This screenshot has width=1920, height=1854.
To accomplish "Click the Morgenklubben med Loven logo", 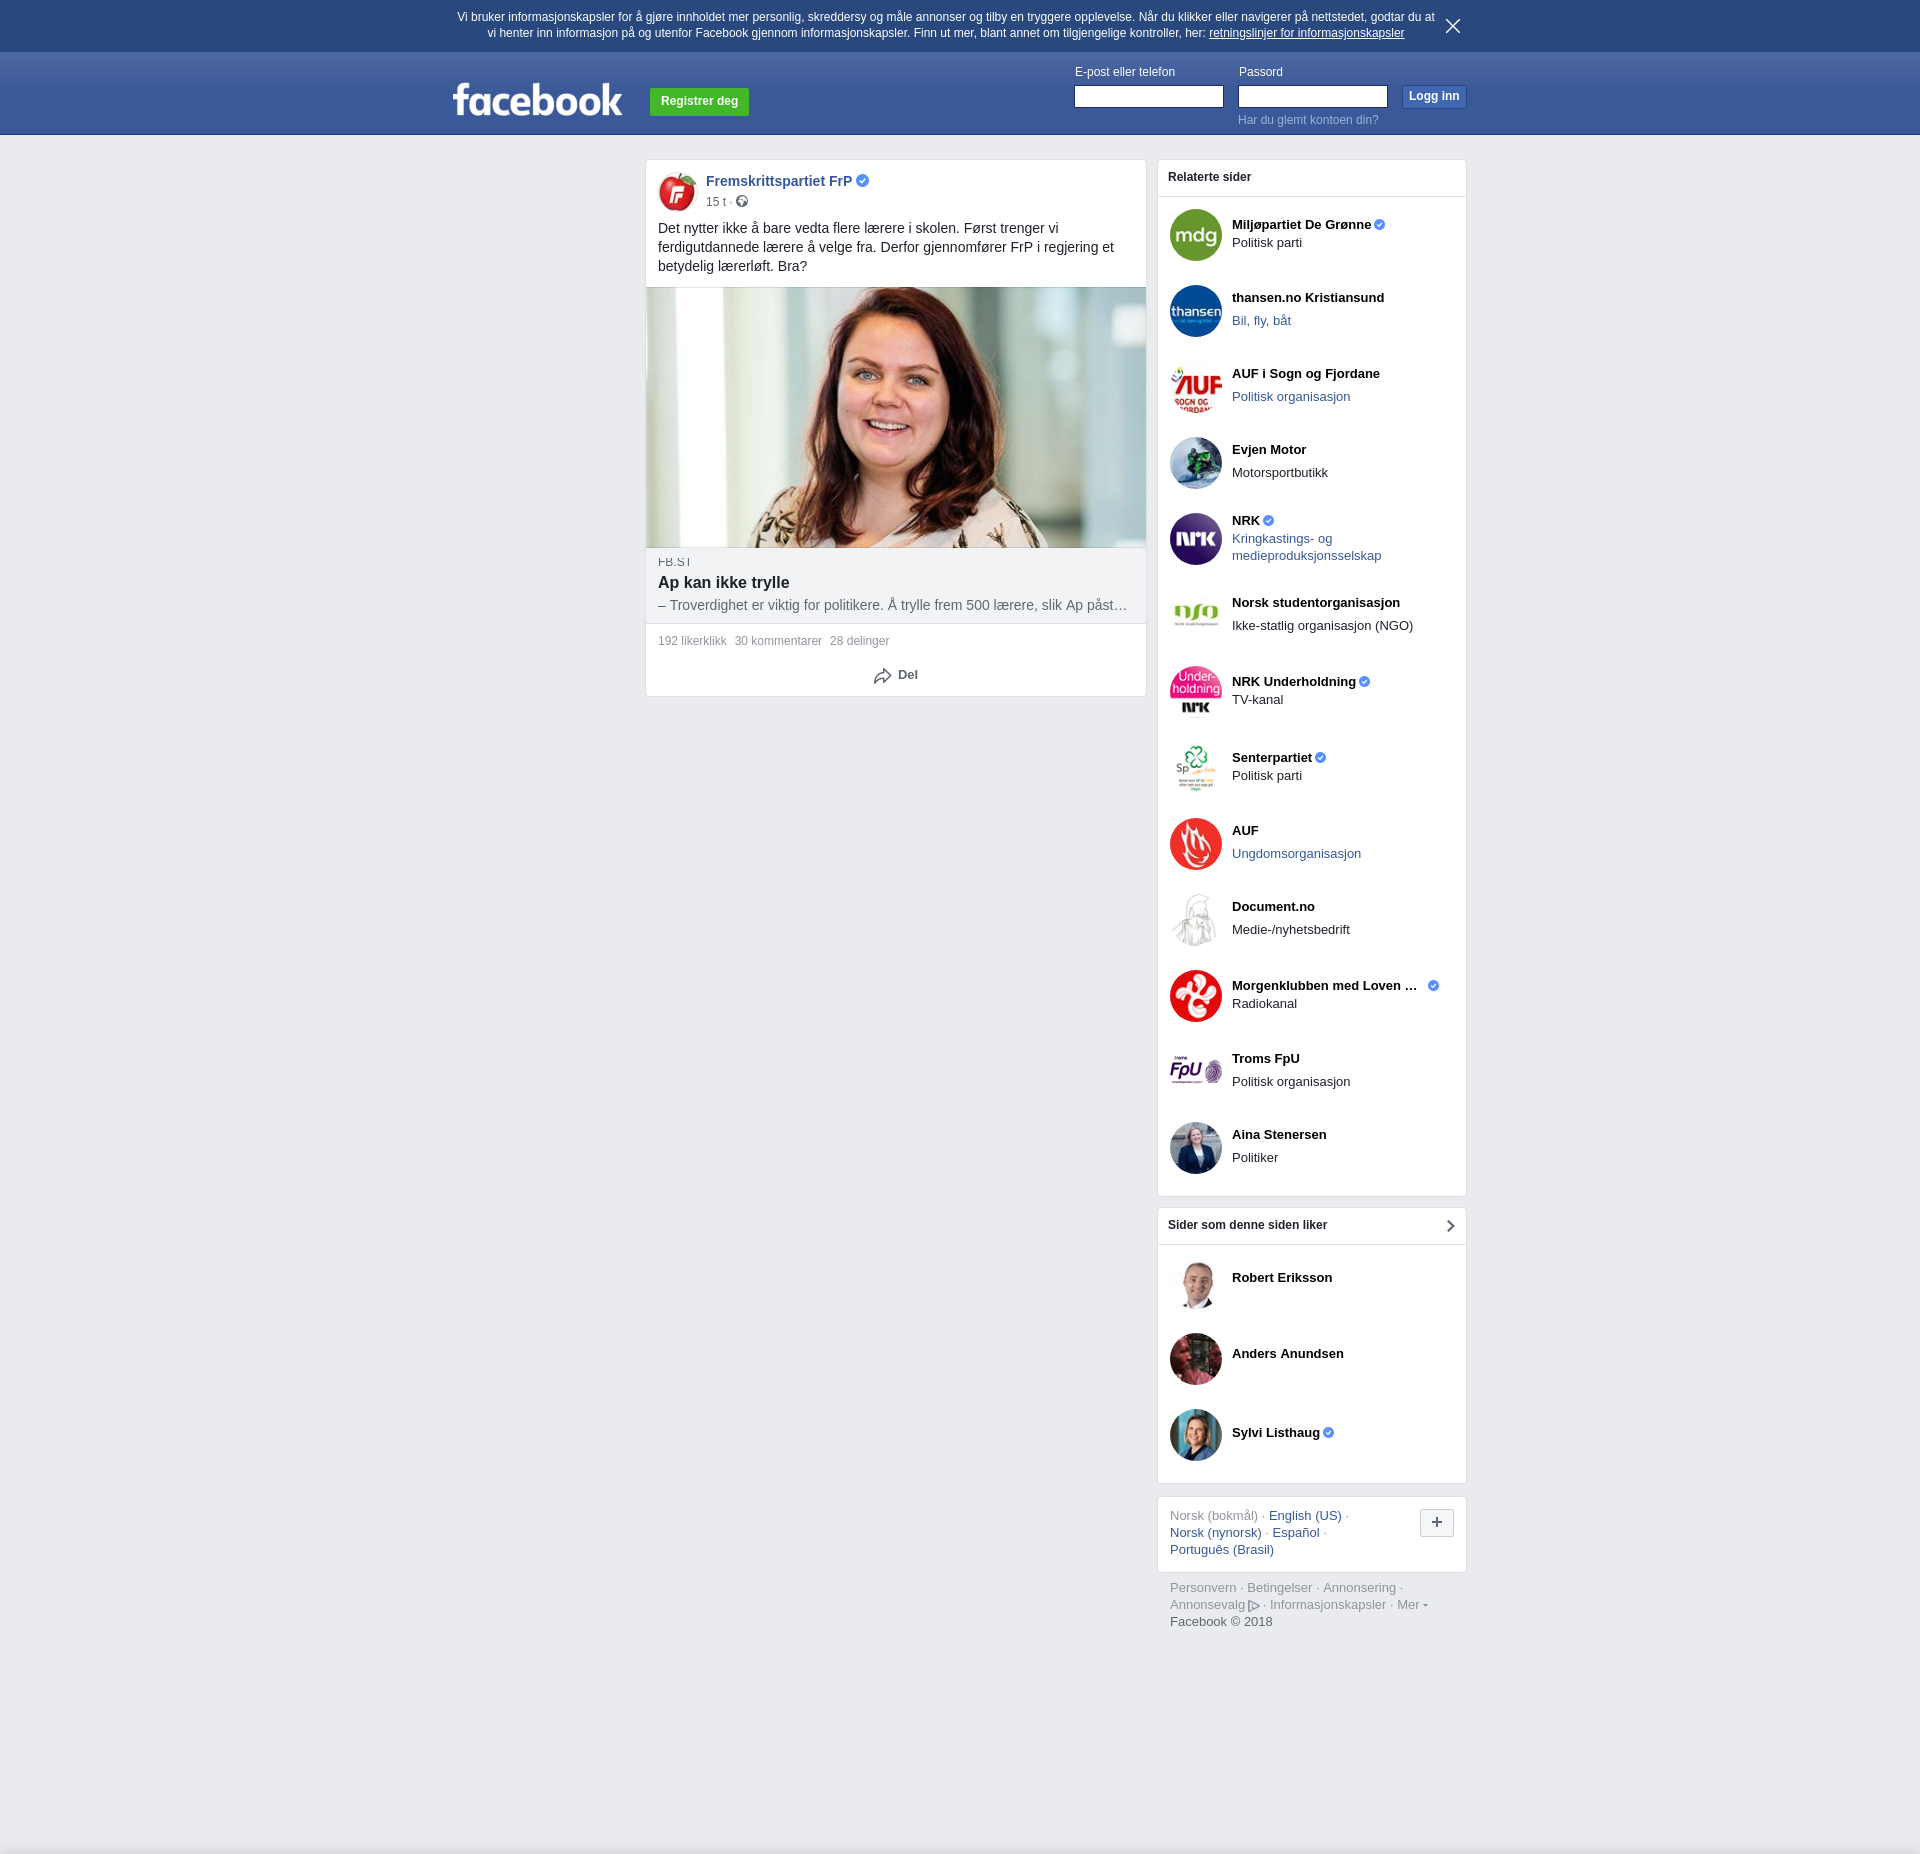I will [x=1196, y=995].
